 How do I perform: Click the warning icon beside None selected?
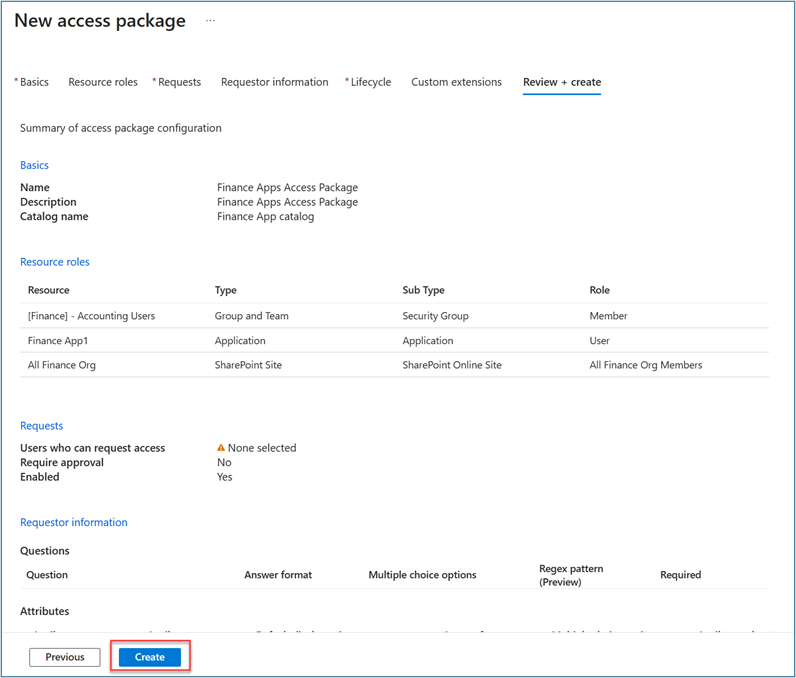tap(221, 448)
